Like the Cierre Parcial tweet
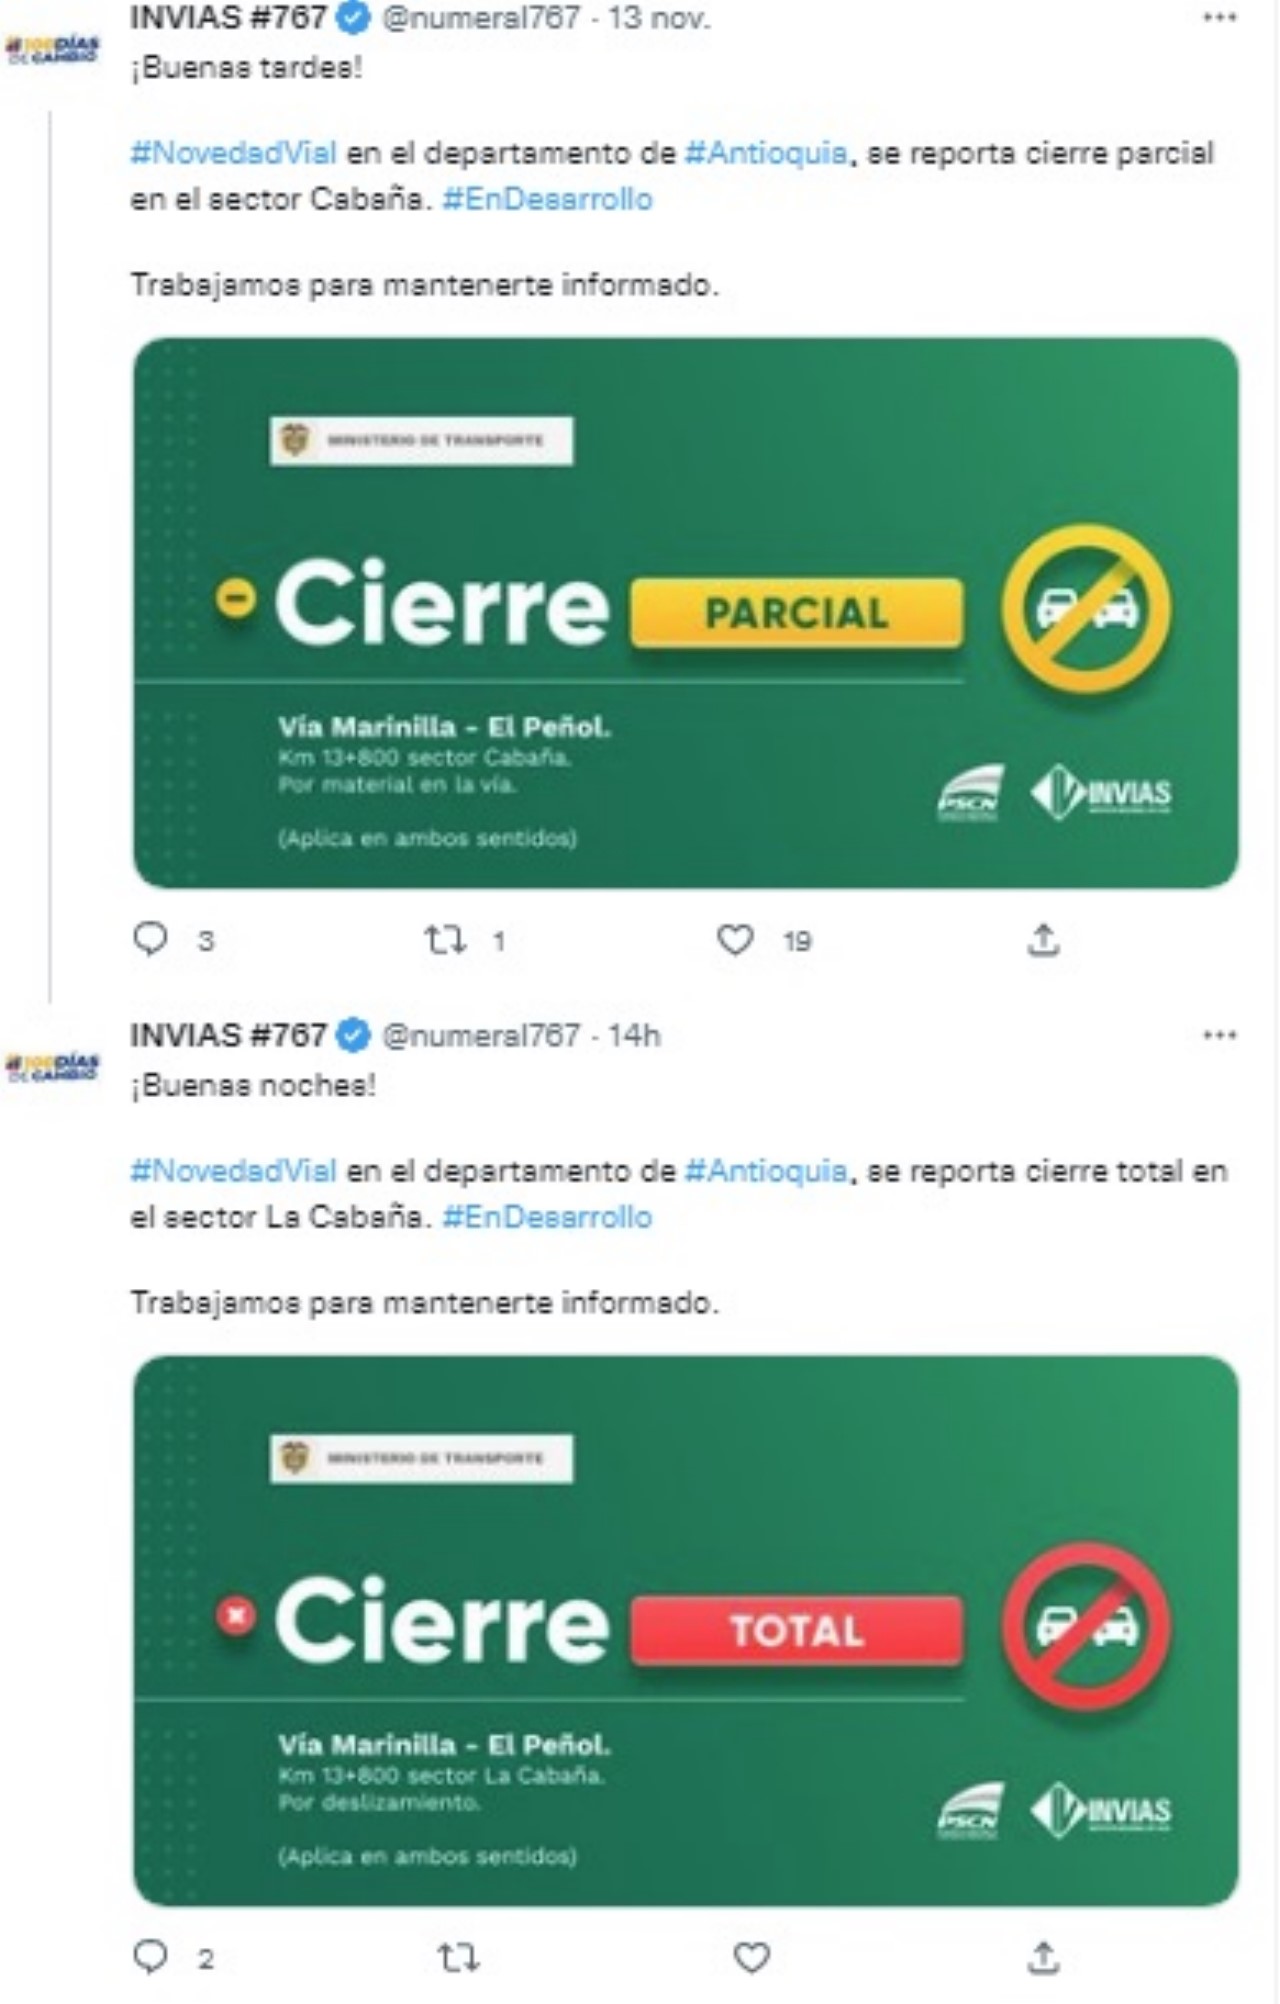1280x2004 pixels. click(735, 939)
